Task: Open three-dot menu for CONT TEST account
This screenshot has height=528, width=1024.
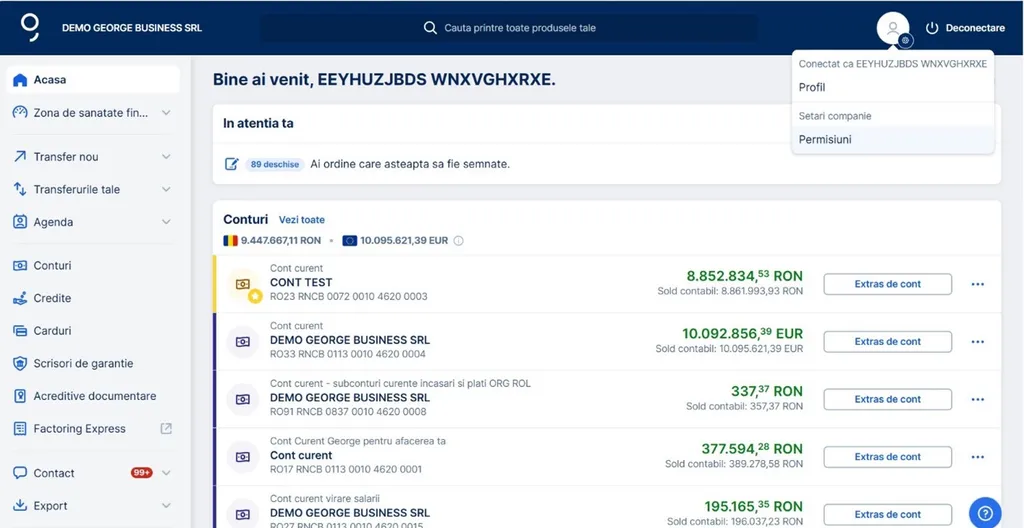Action: (x=977, y=284)
